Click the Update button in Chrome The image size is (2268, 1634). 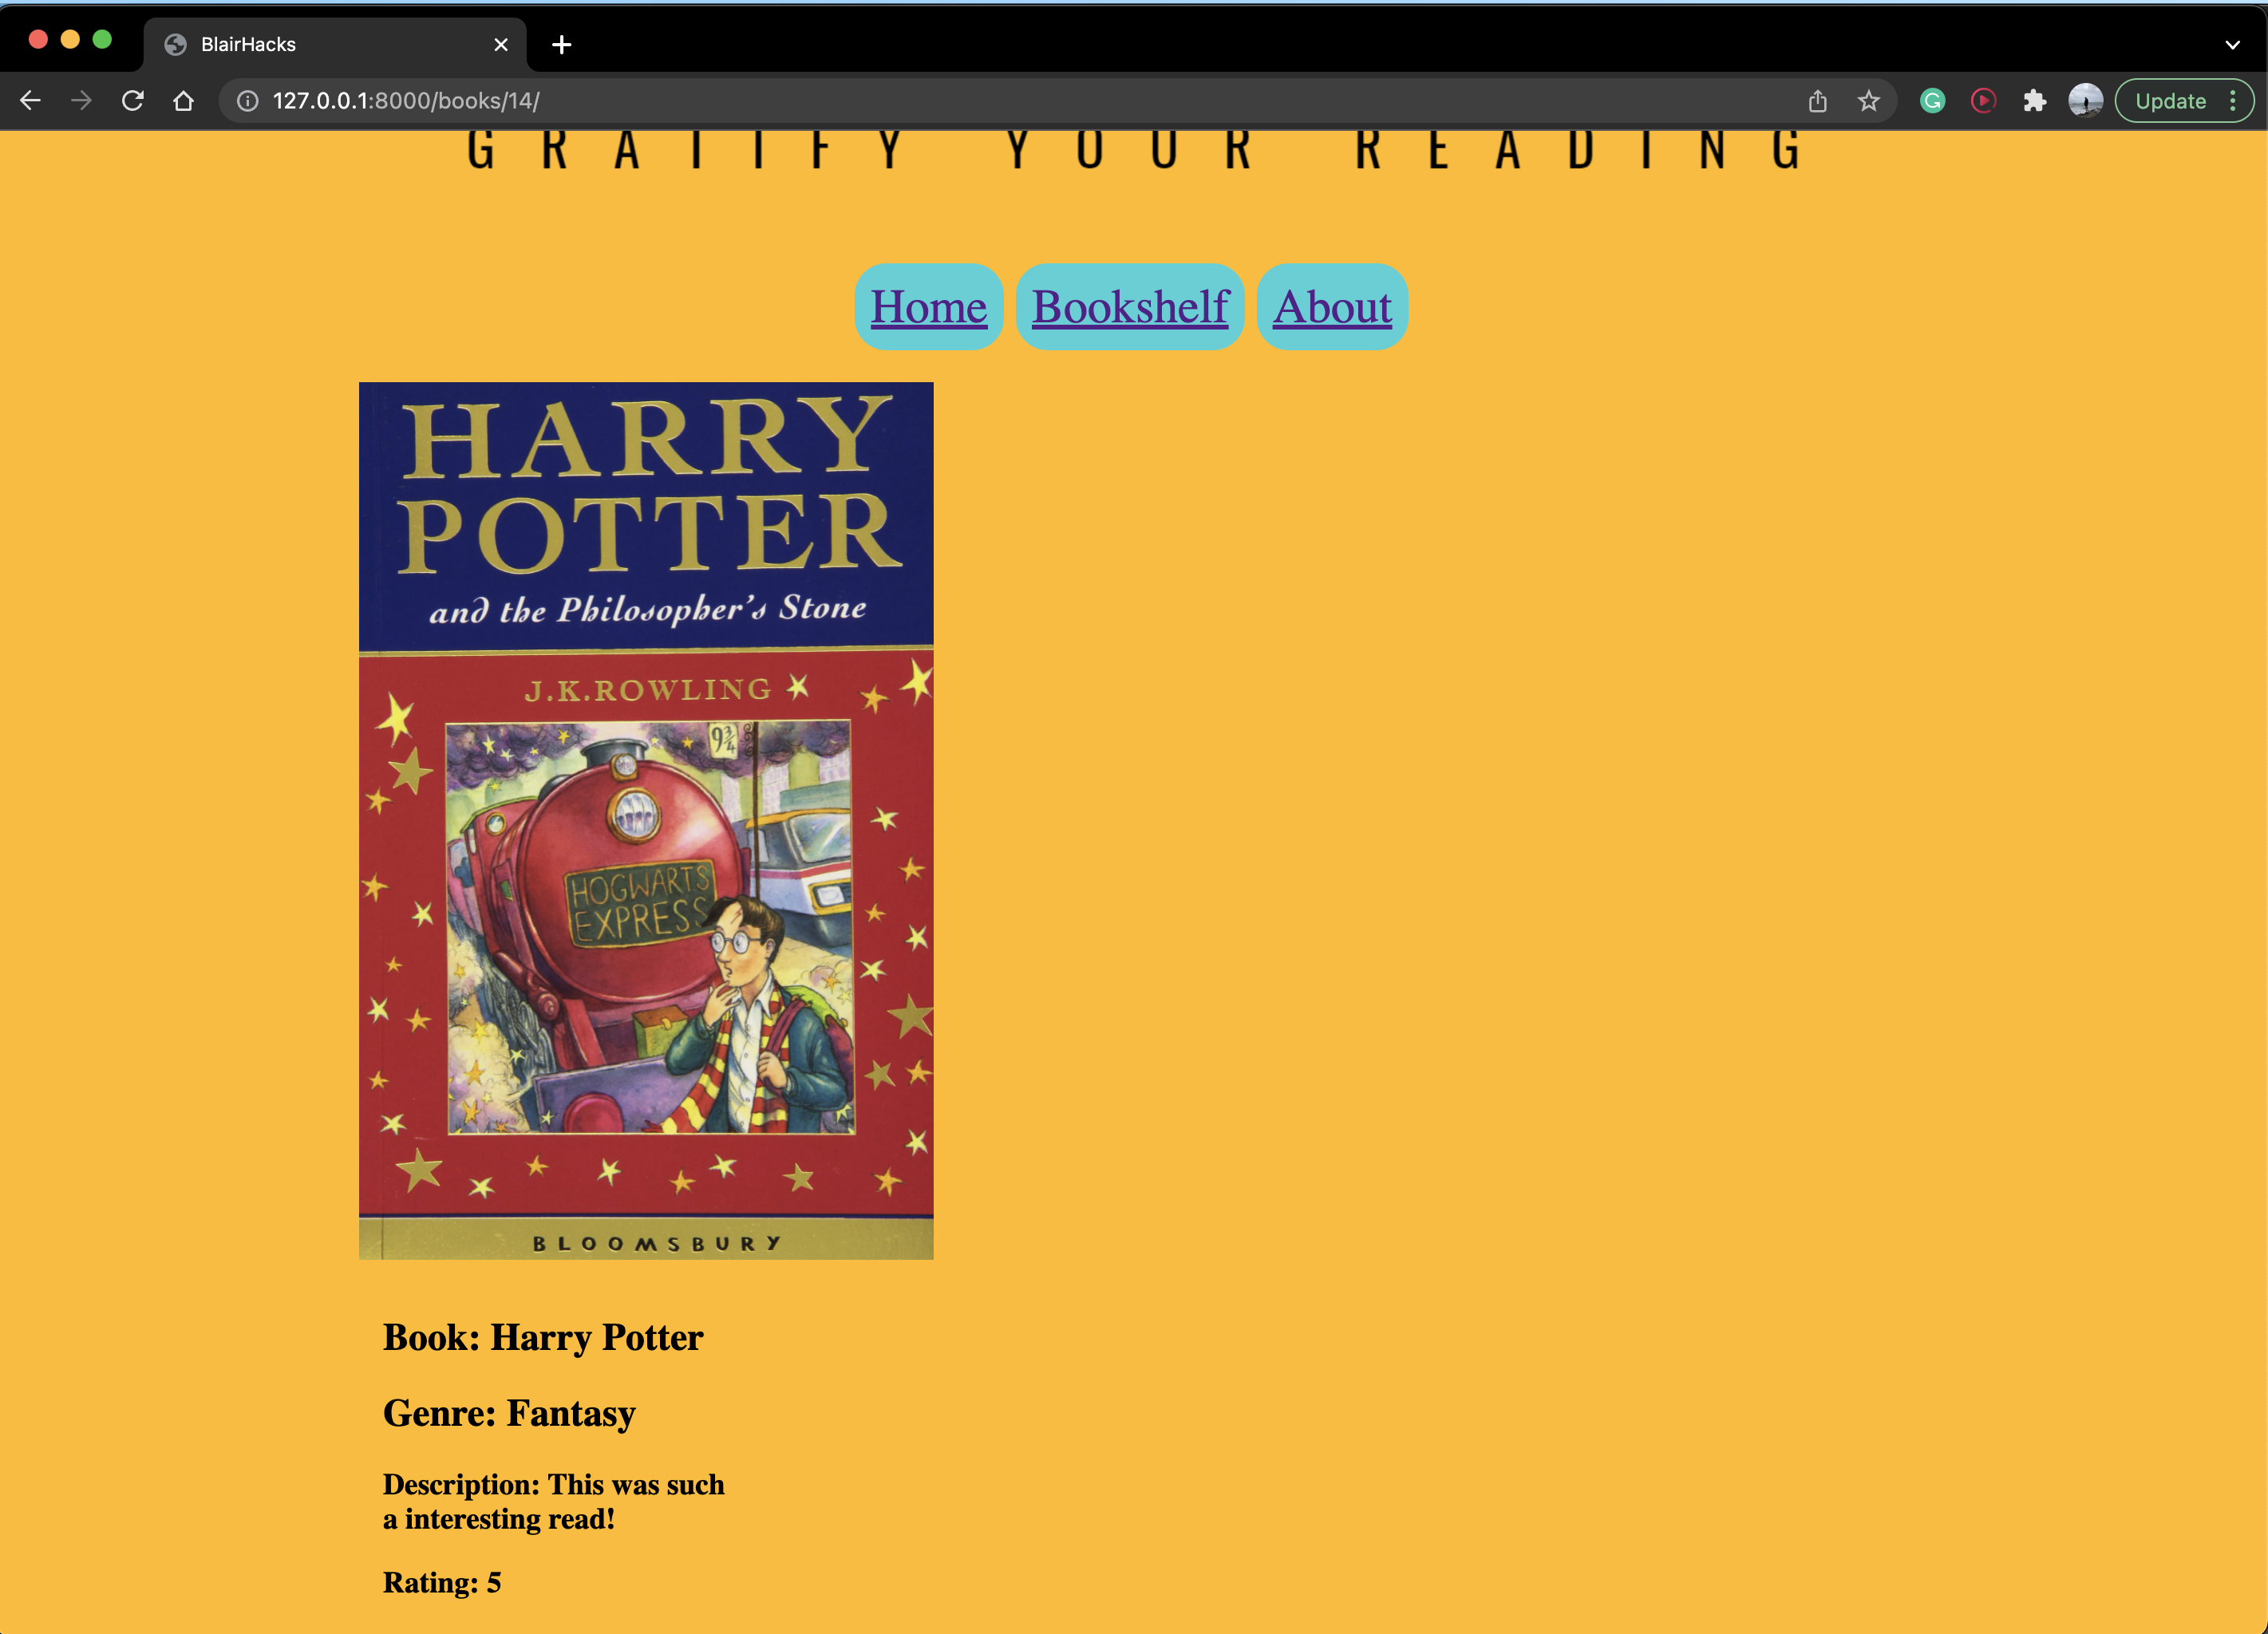tap(2169, 101)
